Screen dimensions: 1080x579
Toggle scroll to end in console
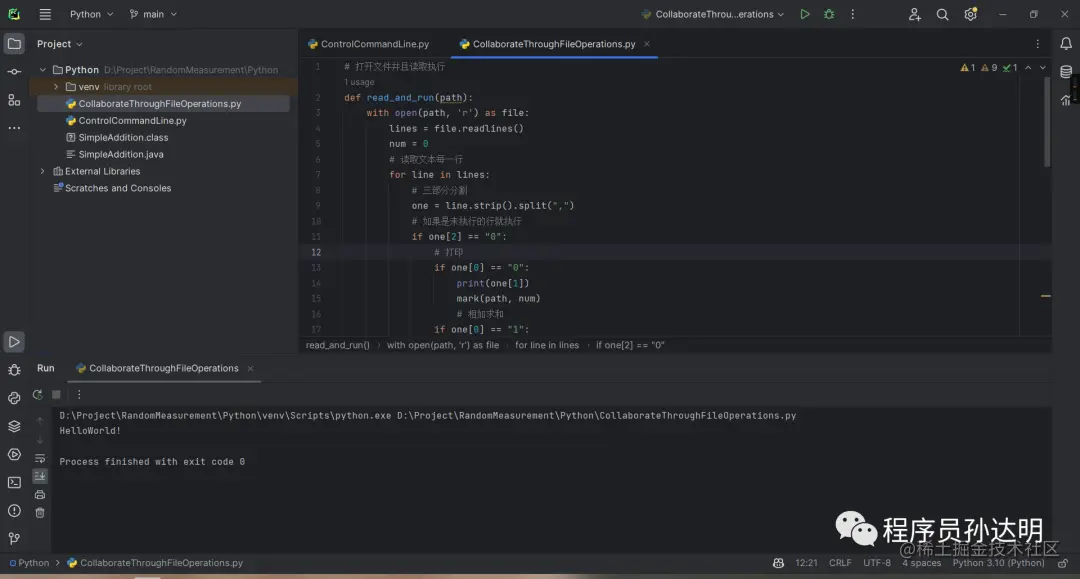tap(40, 476)
